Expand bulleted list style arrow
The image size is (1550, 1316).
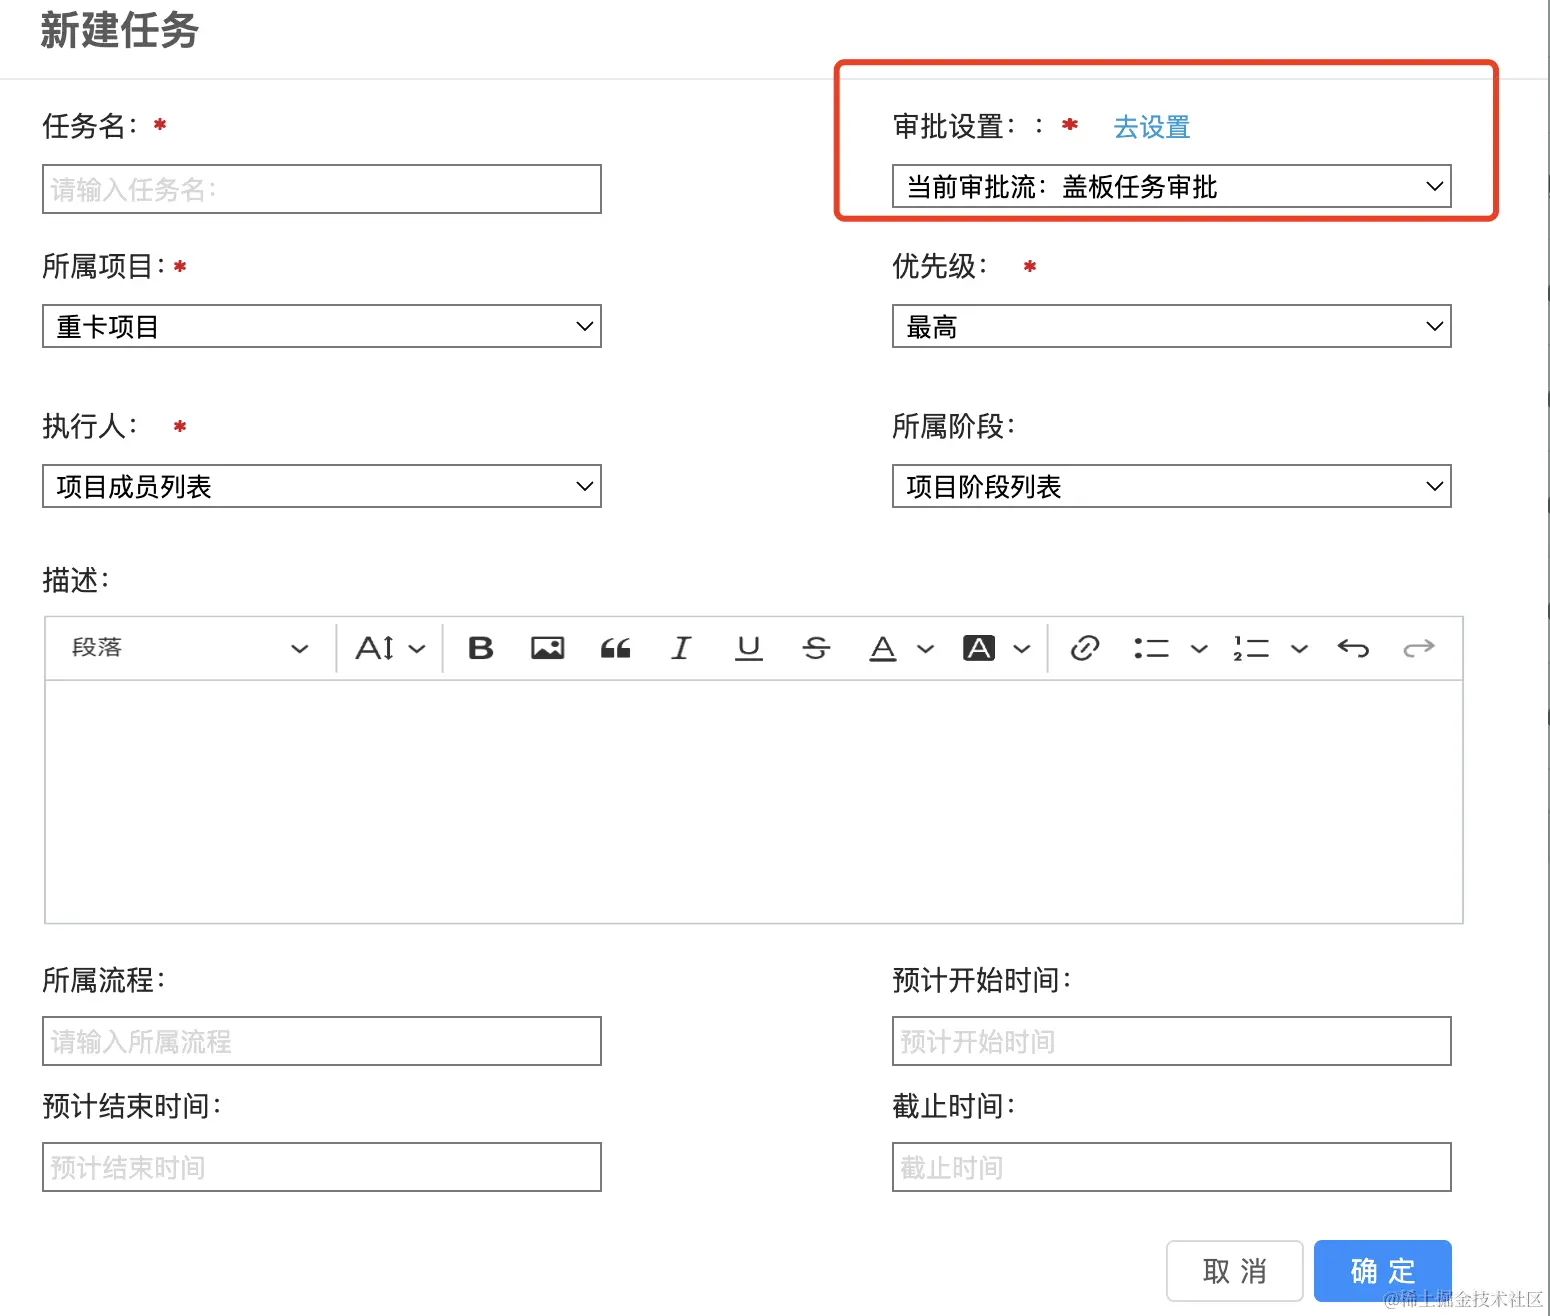click(1199, 649)
